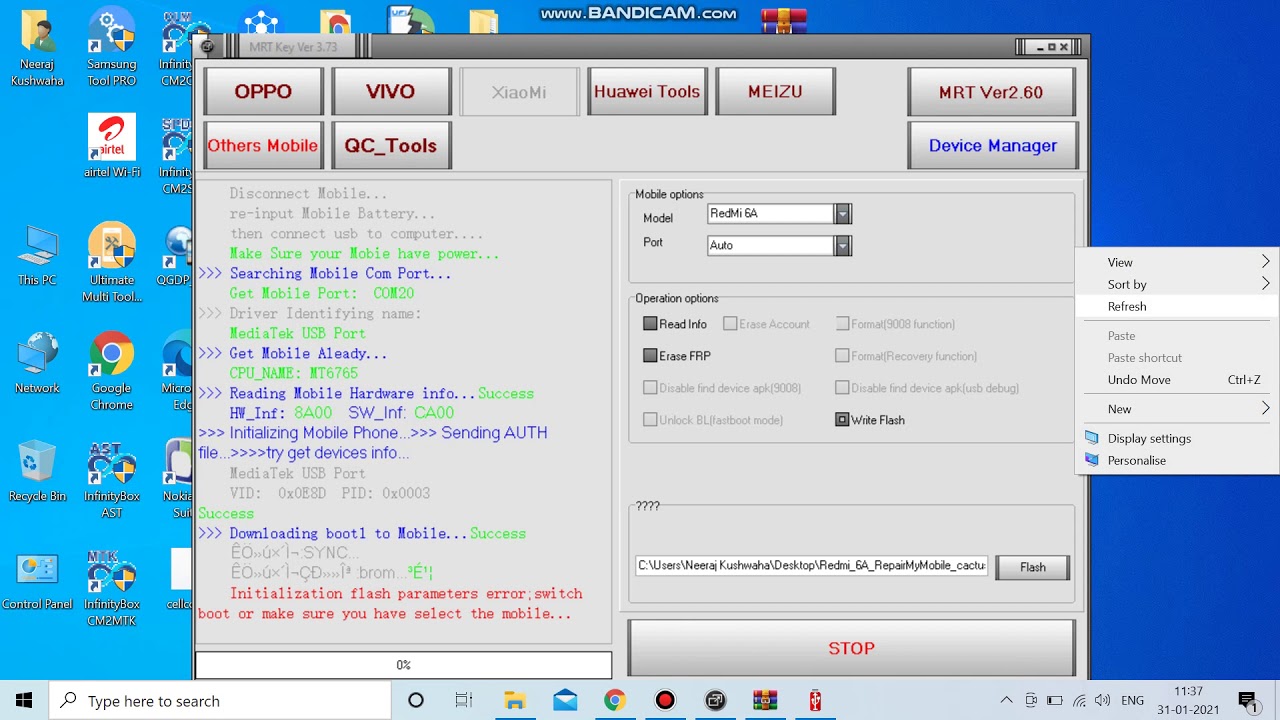Toggle Unlock BL(fastboot mode) checkbox
Screen dimensions: 1280x720
(x=650, y=420)
